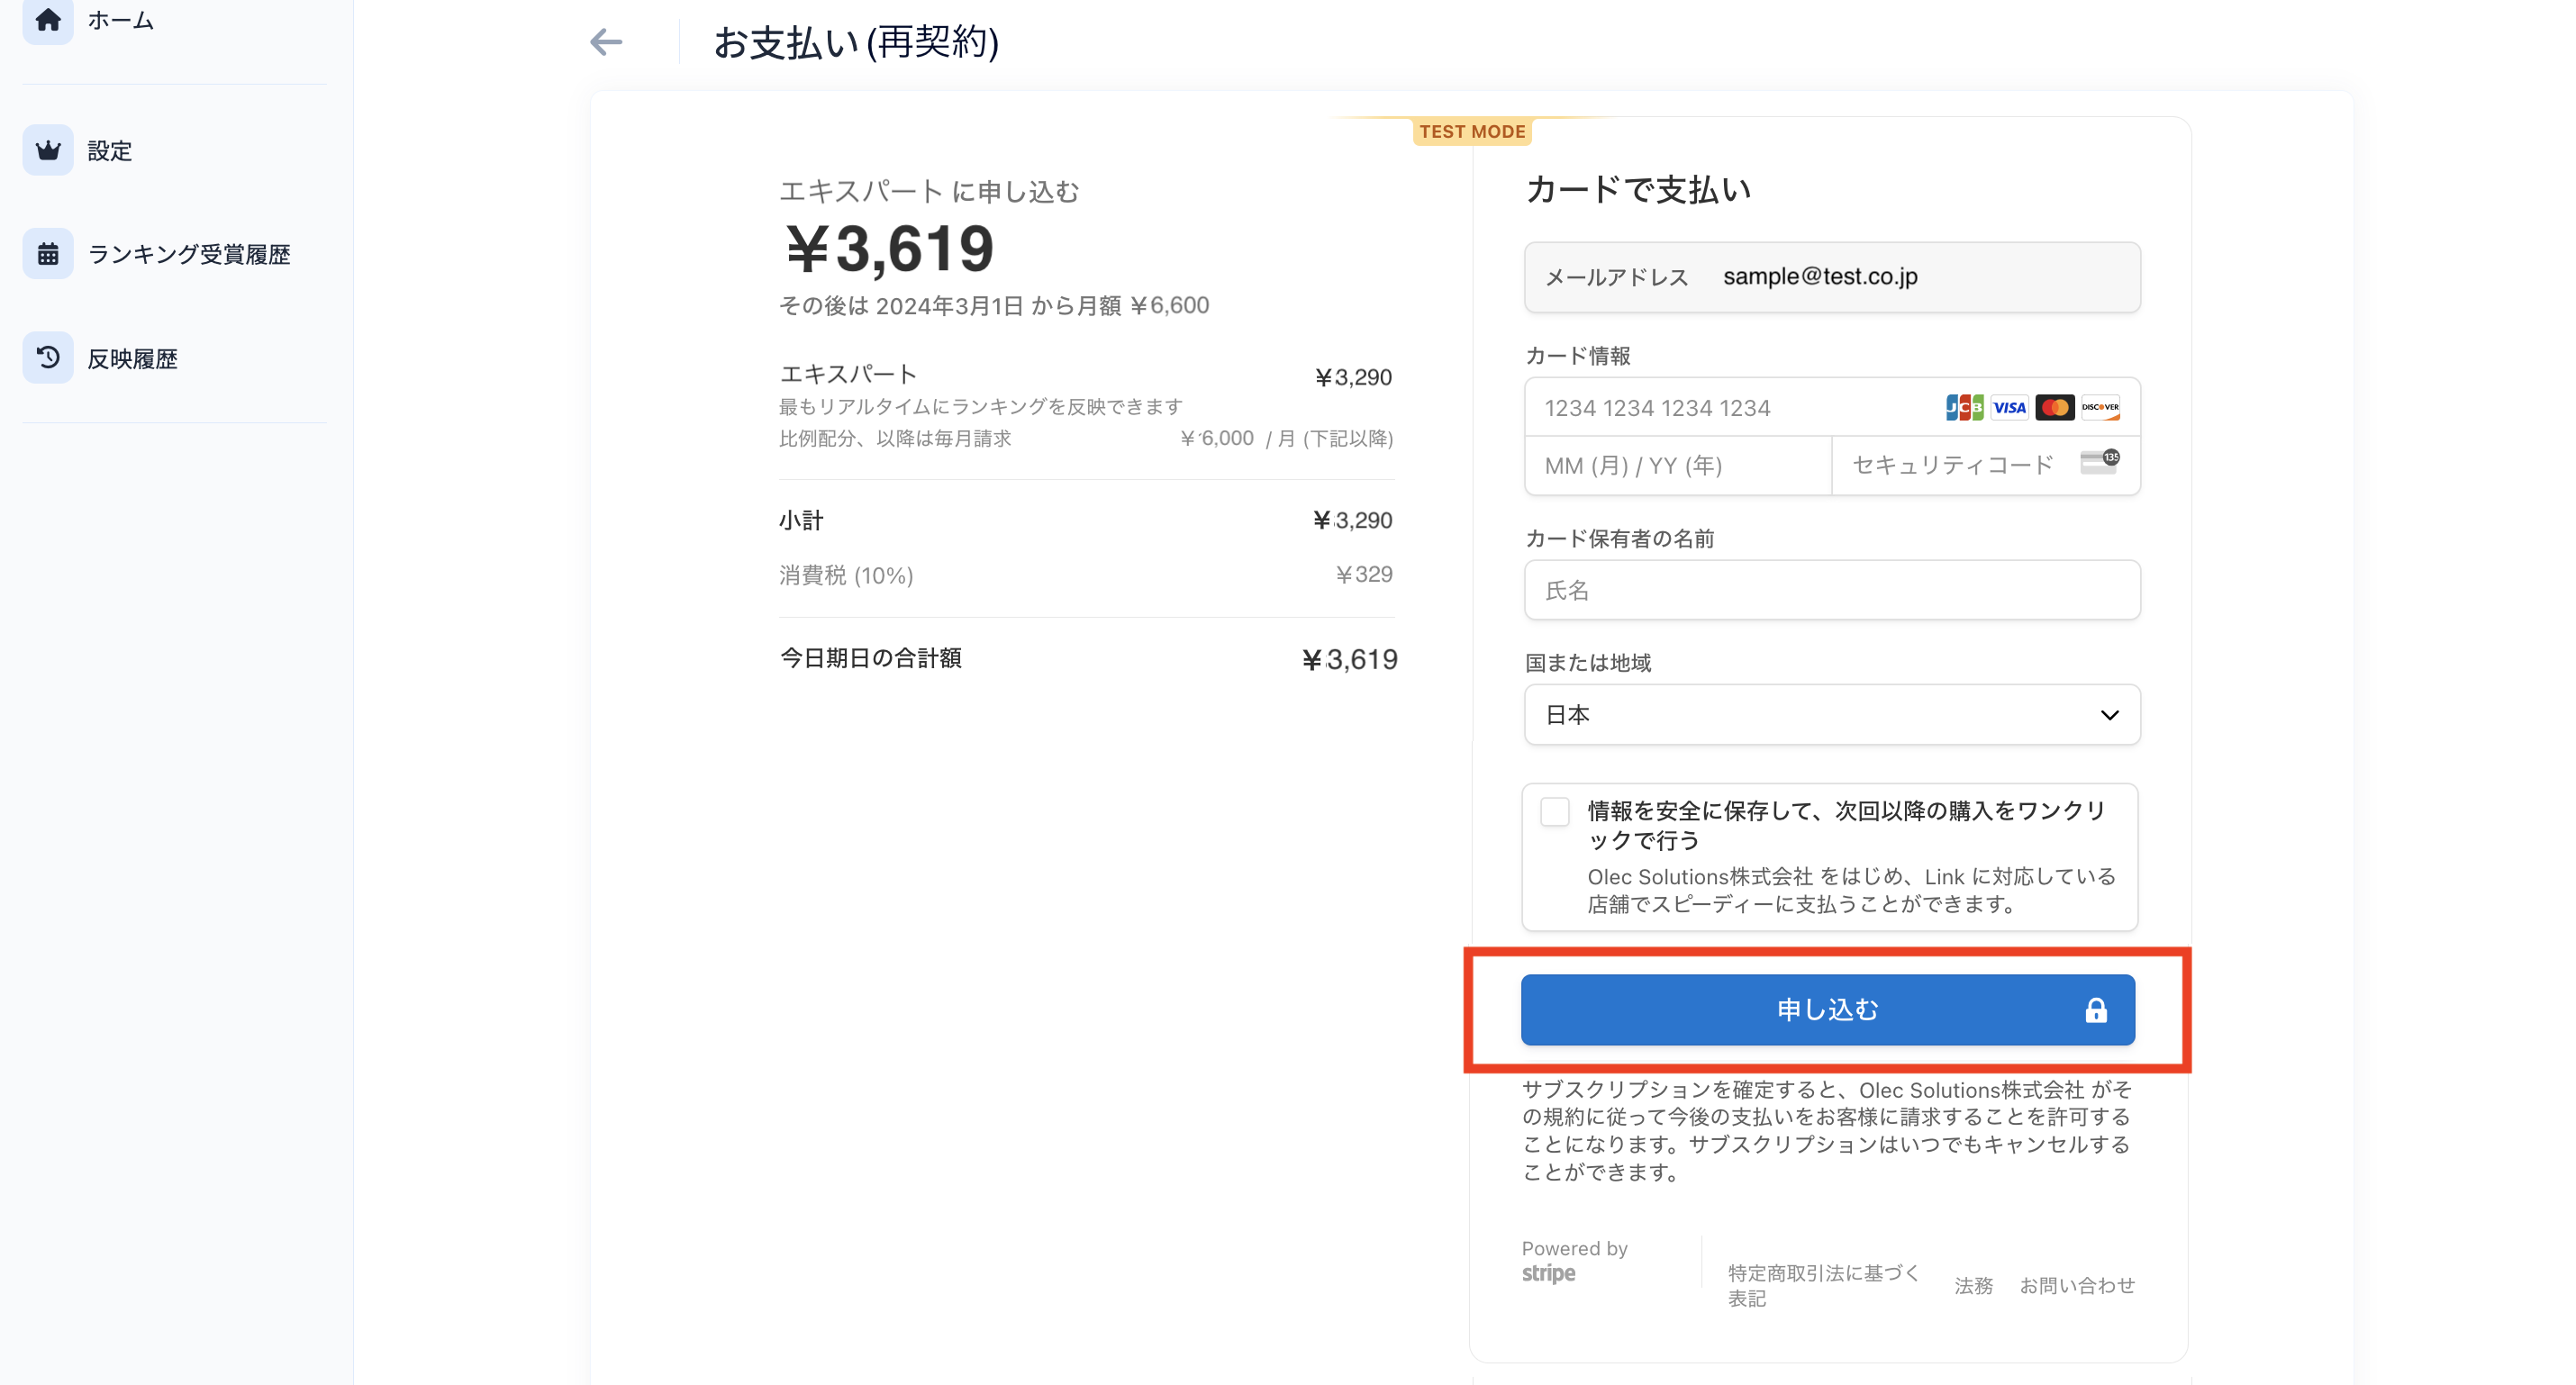The image size is (2576, 1385).
Task: Click the VISA card logo
Action: [x=2009, y=408]
